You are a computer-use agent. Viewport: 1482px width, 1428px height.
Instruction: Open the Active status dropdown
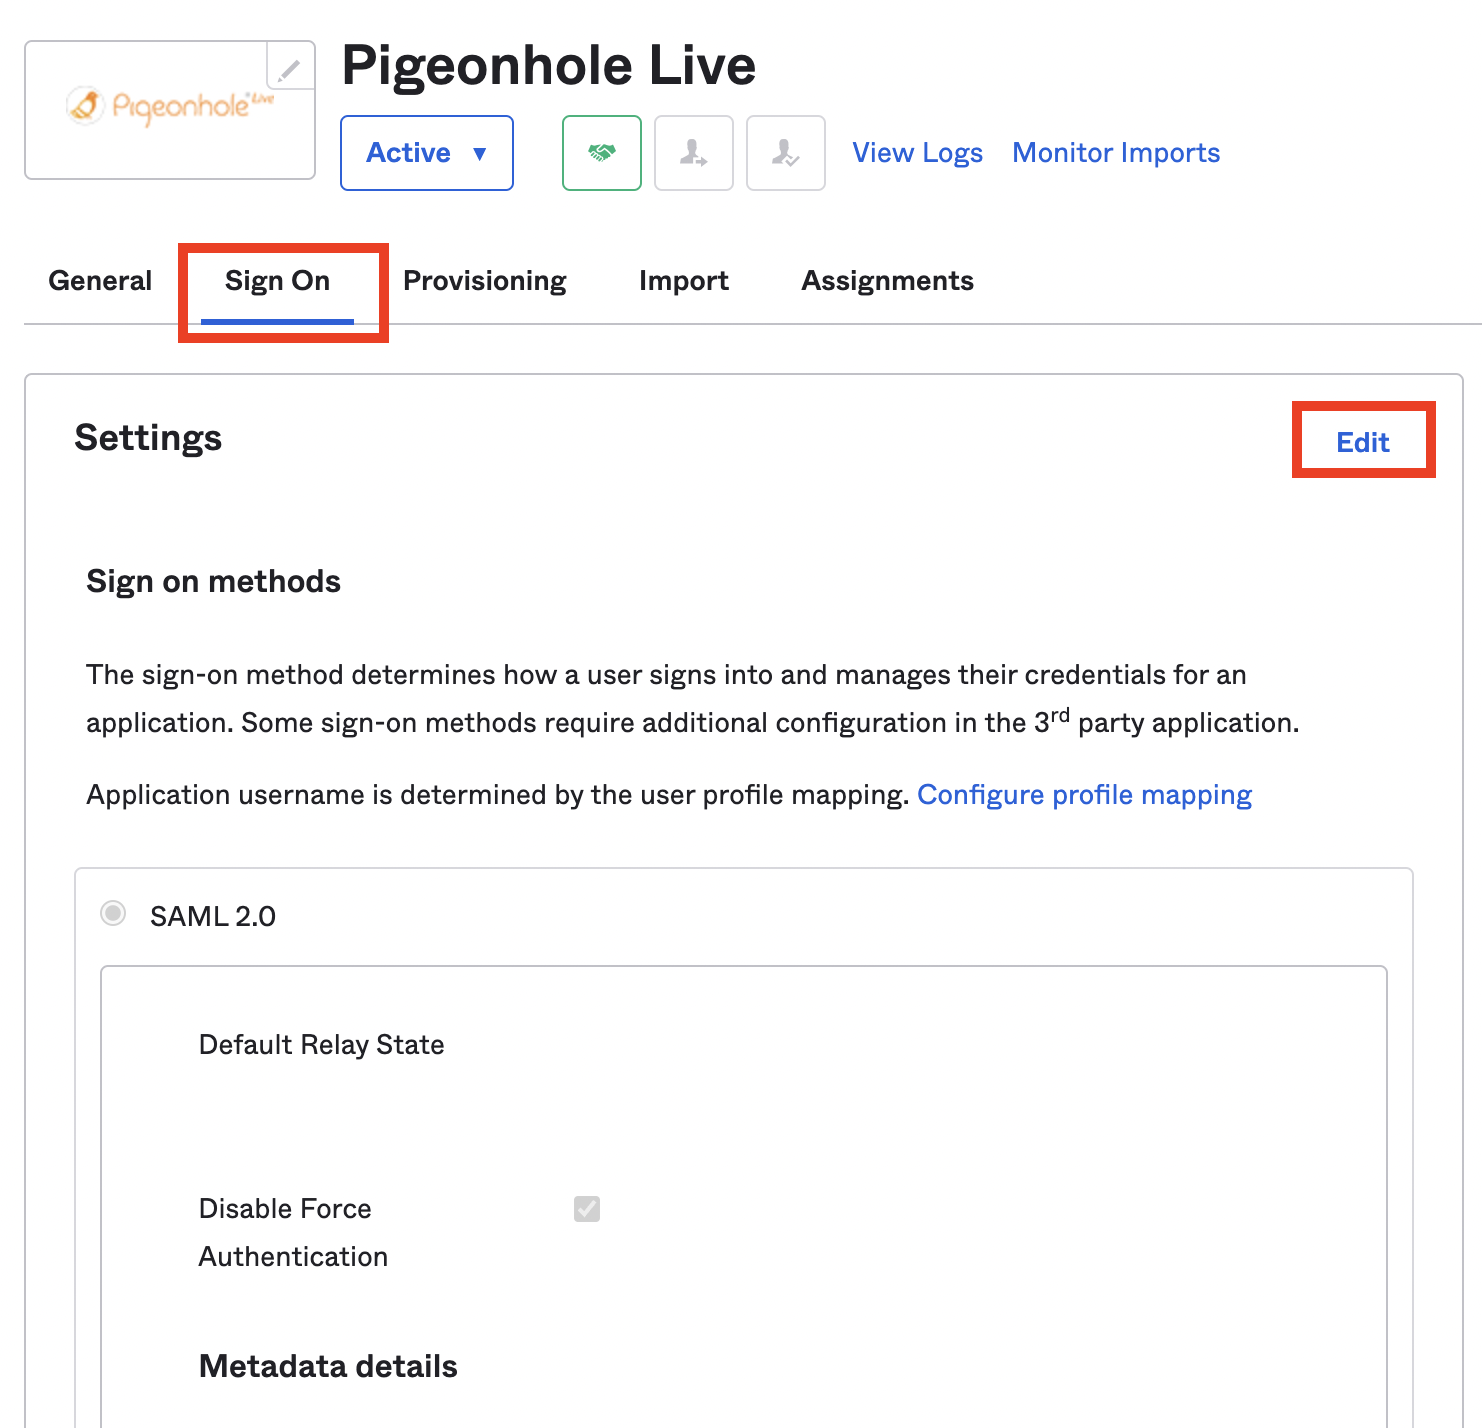tap(427, 153)
